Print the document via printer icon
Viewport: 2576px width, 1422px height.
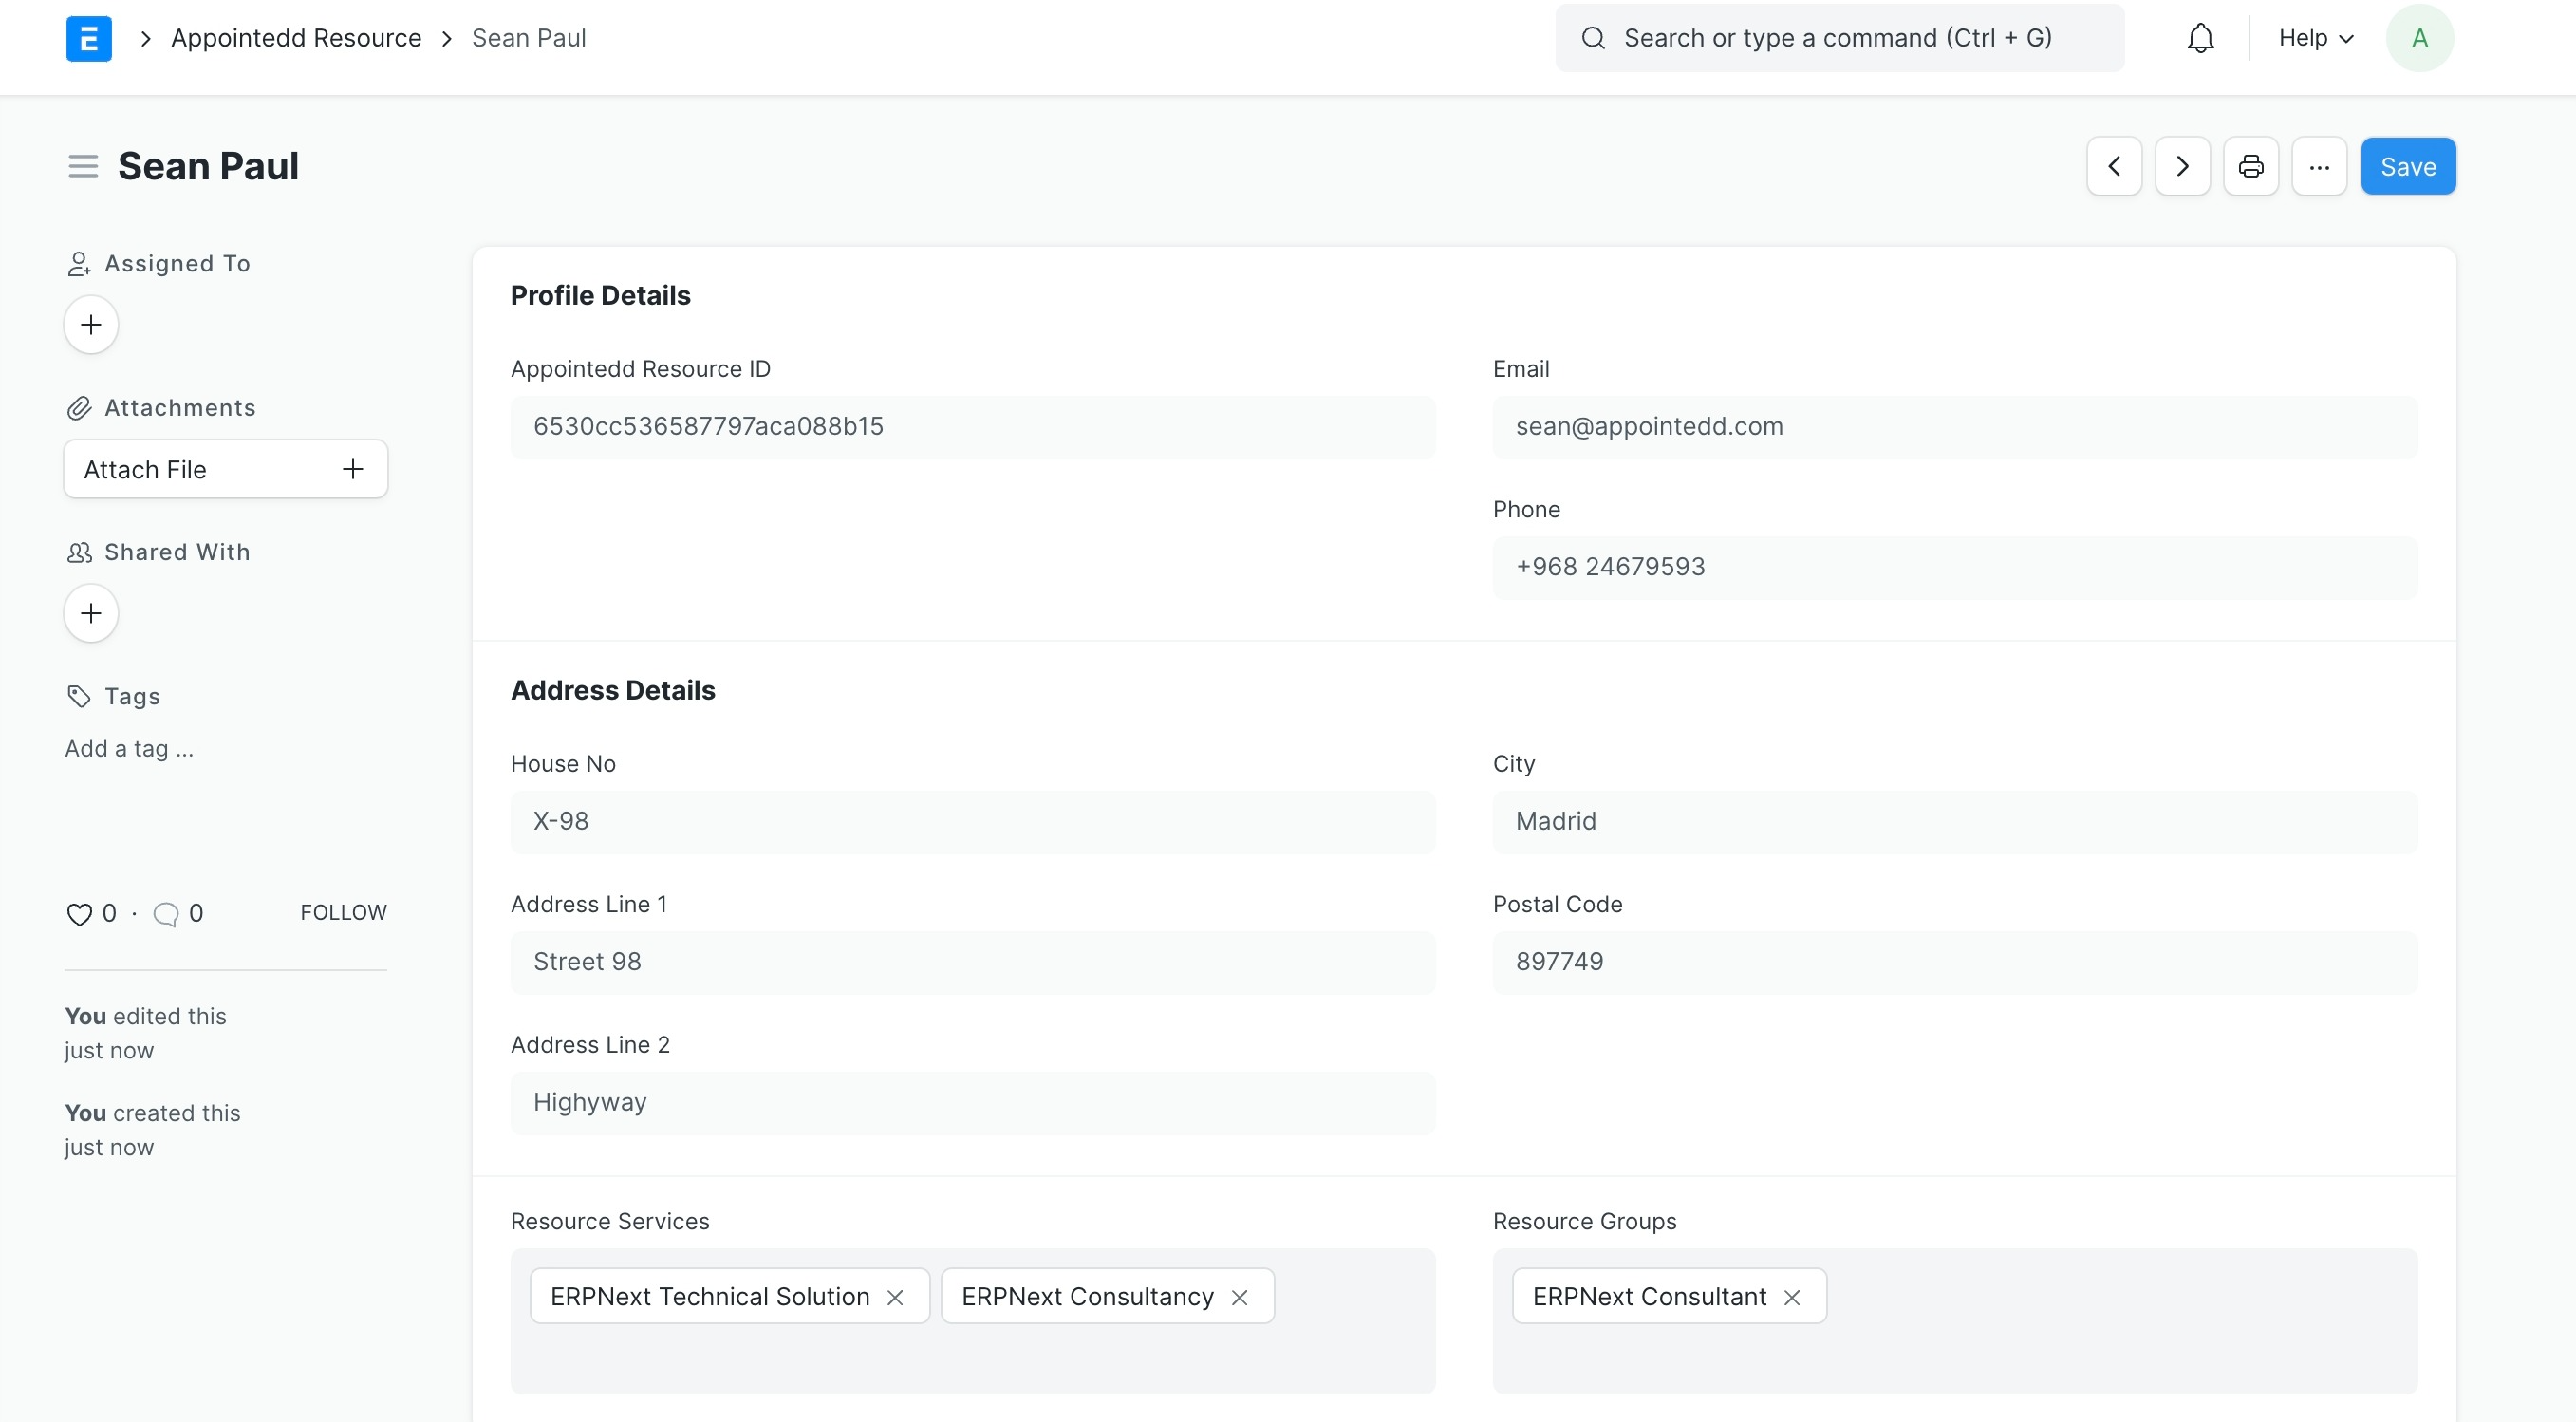(x=2251, y=166)
